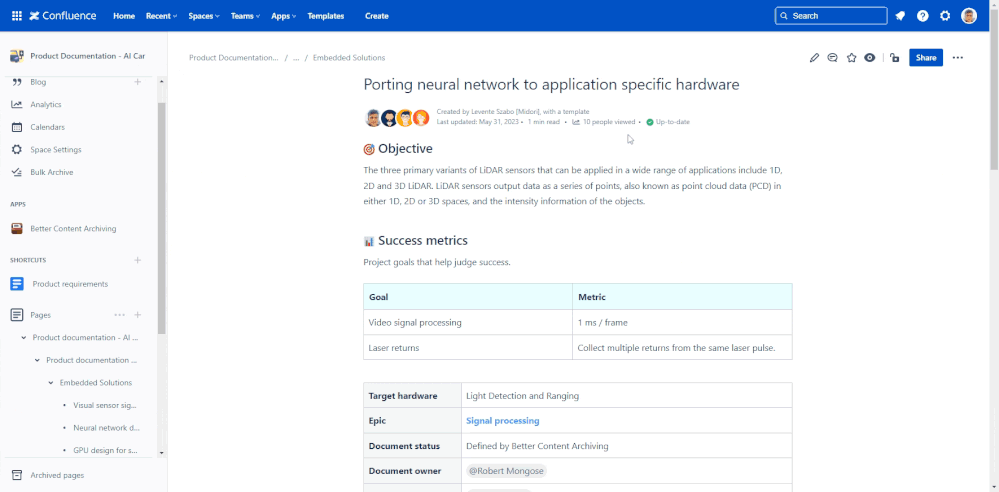Click the Confluence logo
The width and height of the screenshot is (999, 492).
[62, 16]
